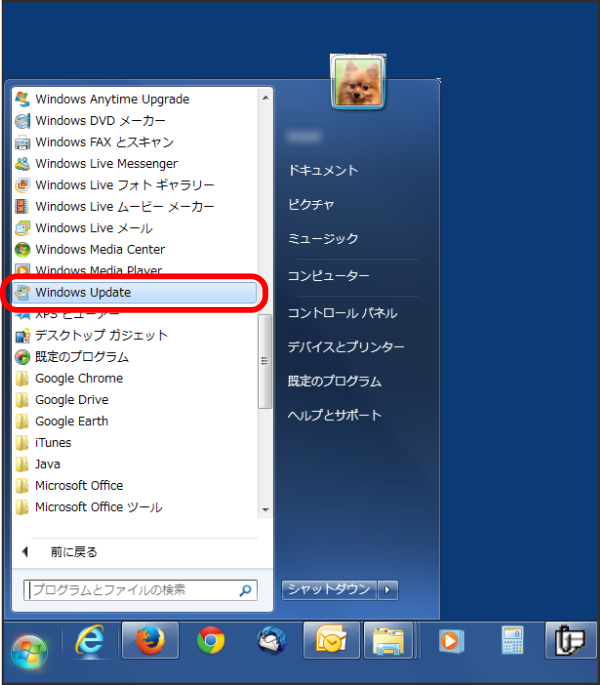Open Internet Explorer from the taskbar

(90, 640)
